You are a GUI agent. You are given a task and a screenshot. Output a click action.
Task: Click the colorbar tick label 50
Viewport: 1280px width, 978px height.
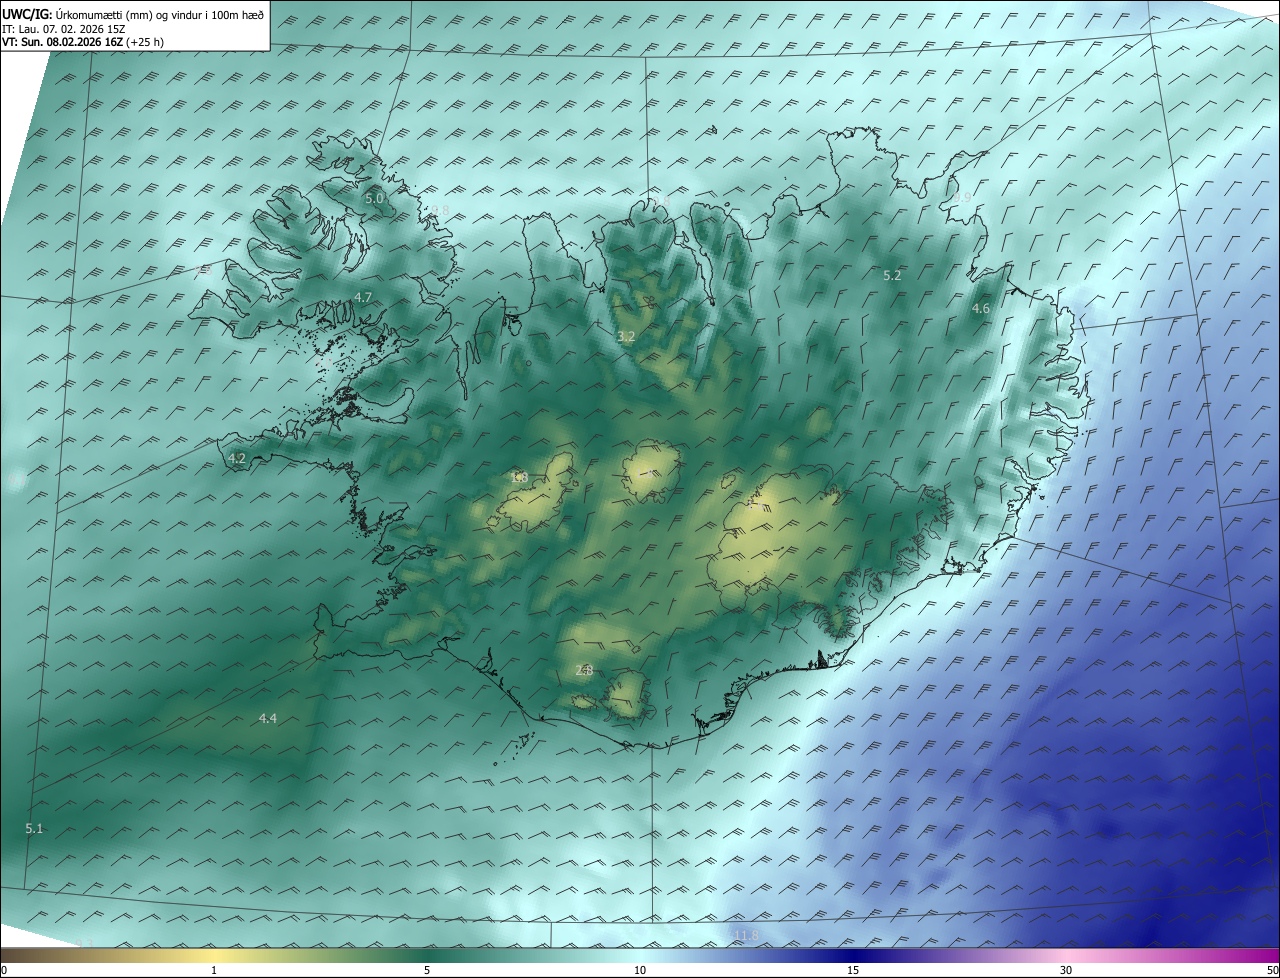[x=1271, y=970]
